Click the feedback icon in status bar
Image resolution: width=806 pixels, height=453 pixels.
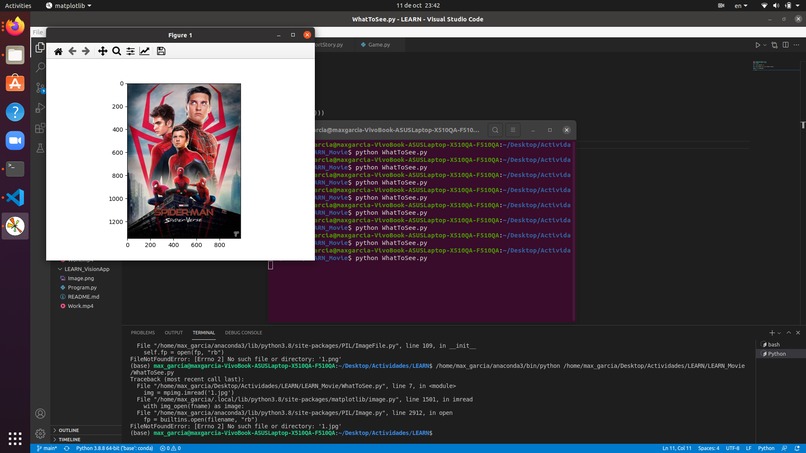(784, 448)
